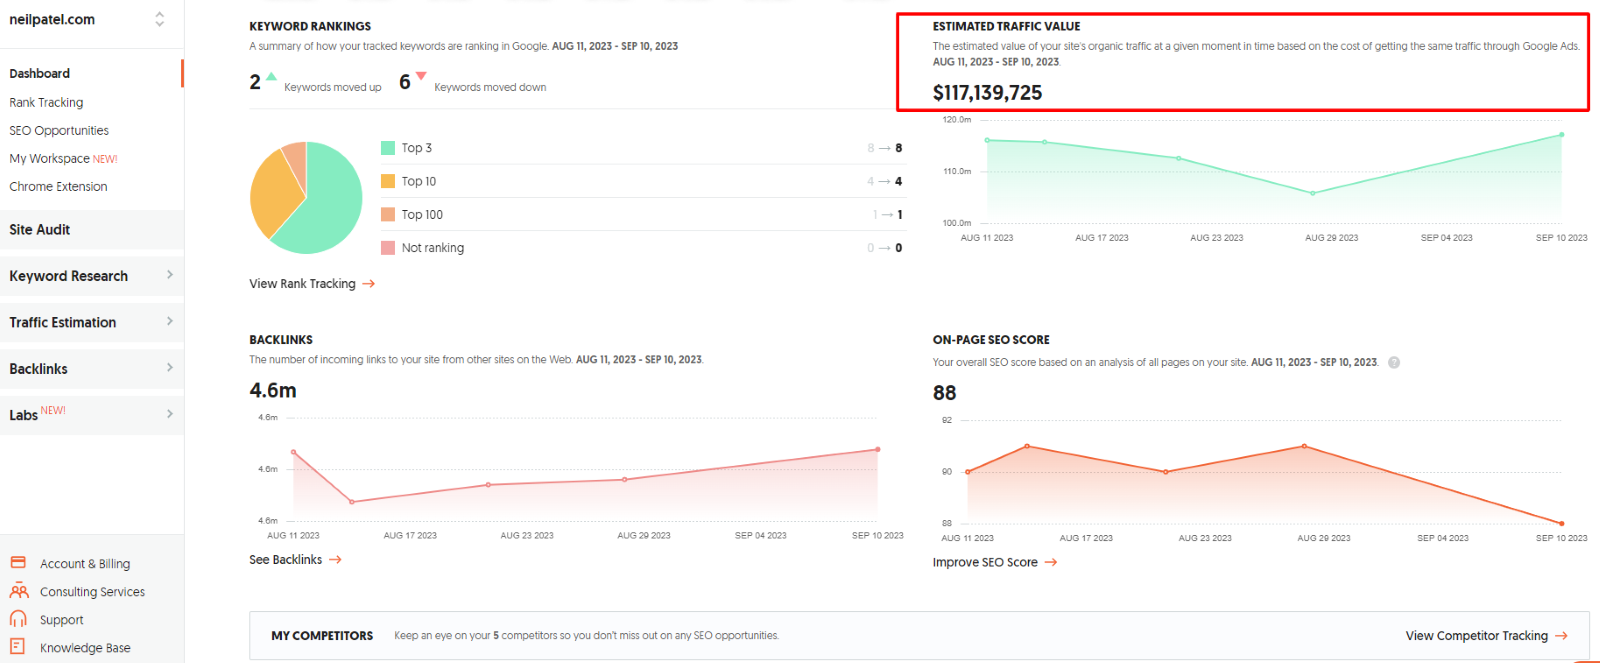This screenshot has height=663, width=1600.
Task: Click the help question mark beside SEO score
Action: [1394, 363]
